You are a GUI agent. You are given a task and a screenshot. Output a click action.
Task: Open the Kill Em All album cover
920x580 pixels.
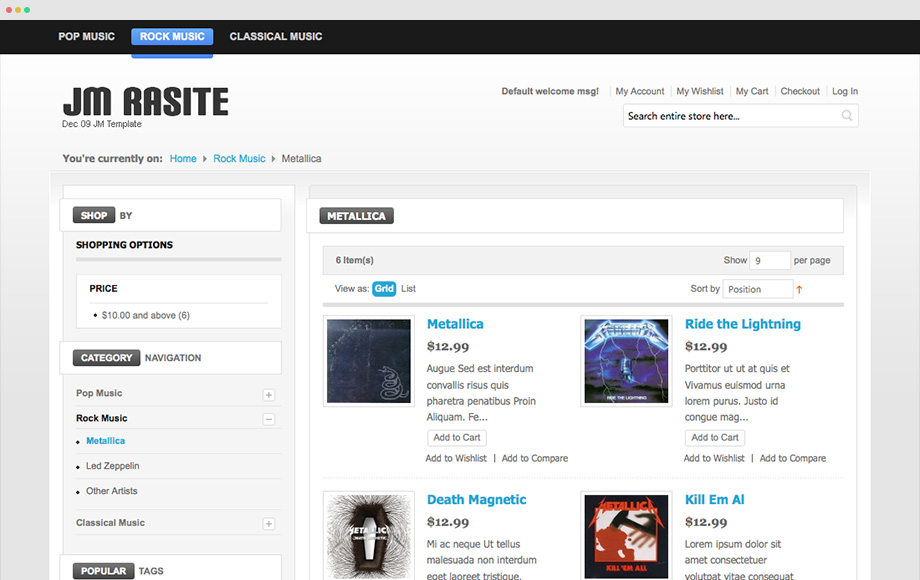pos(627,536)
